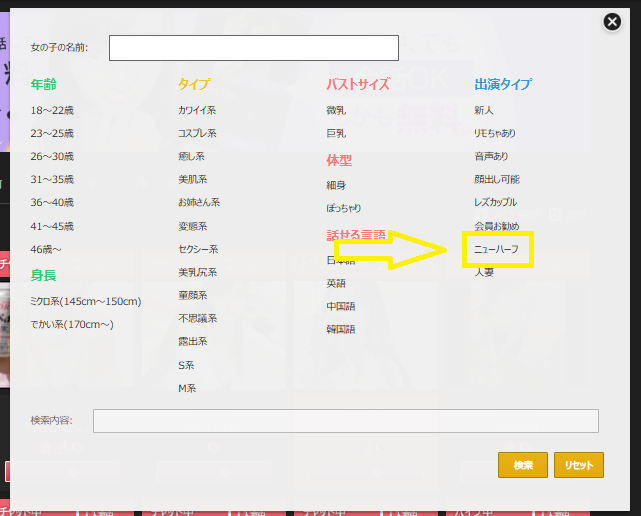Close the search filter dialog
Image resolution: width=641 pixels, height=516 pixels.
coord(612,22)
